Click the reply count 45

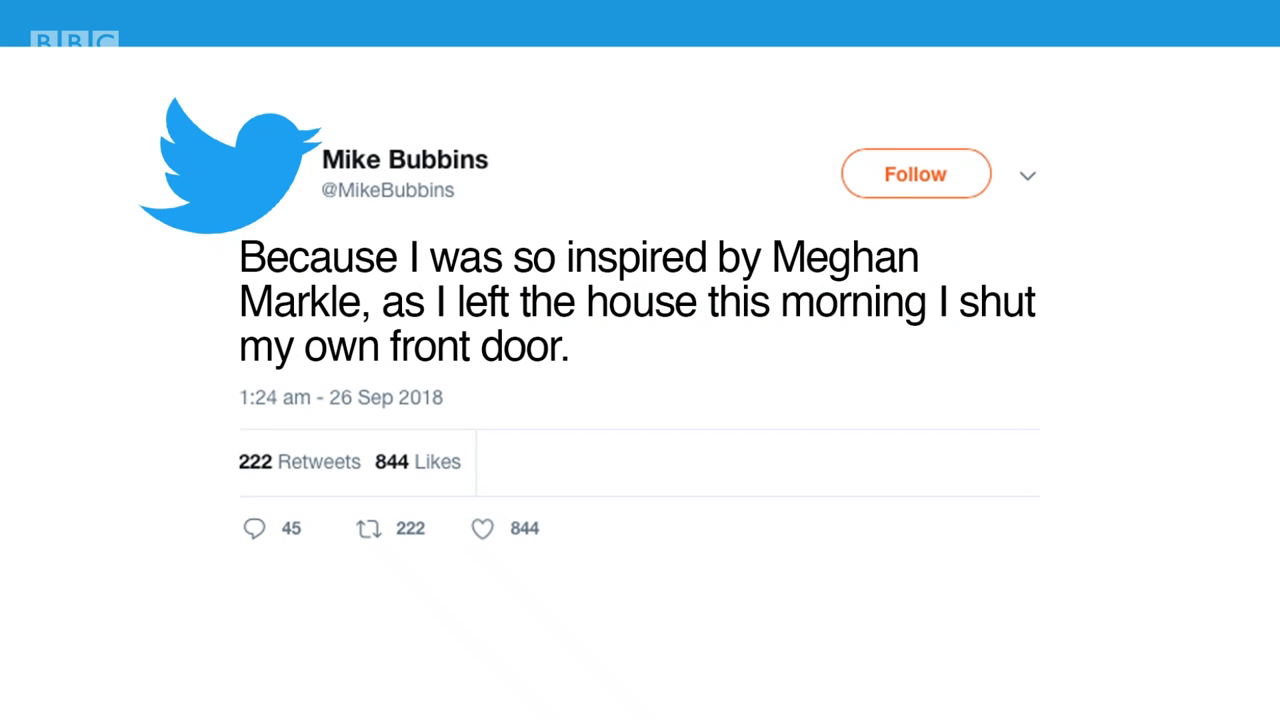(x=291, y=528)
